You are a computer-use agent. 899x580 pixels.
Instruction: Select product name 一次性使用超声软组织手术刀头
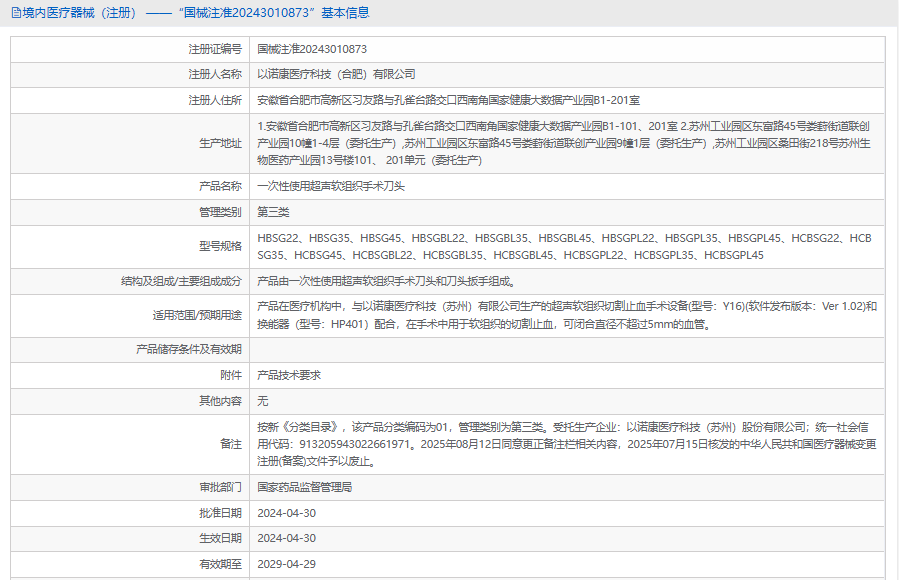331,186
